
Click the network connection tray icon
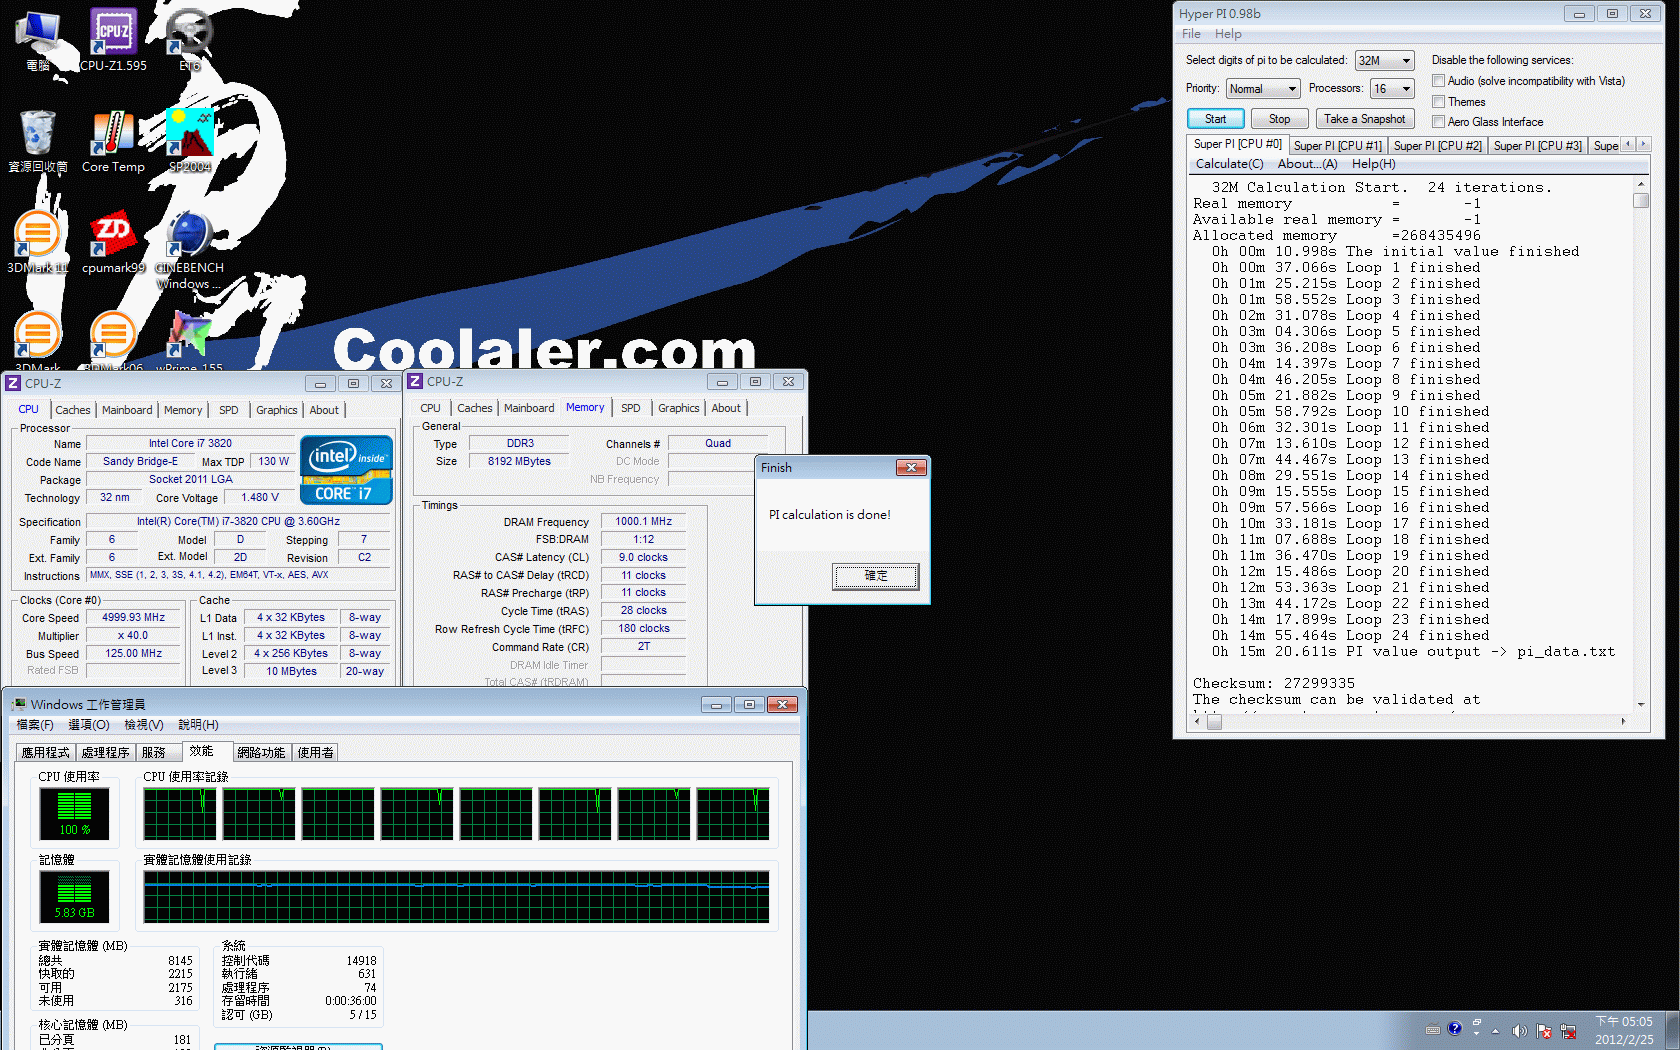[x=1568, y=1031]
